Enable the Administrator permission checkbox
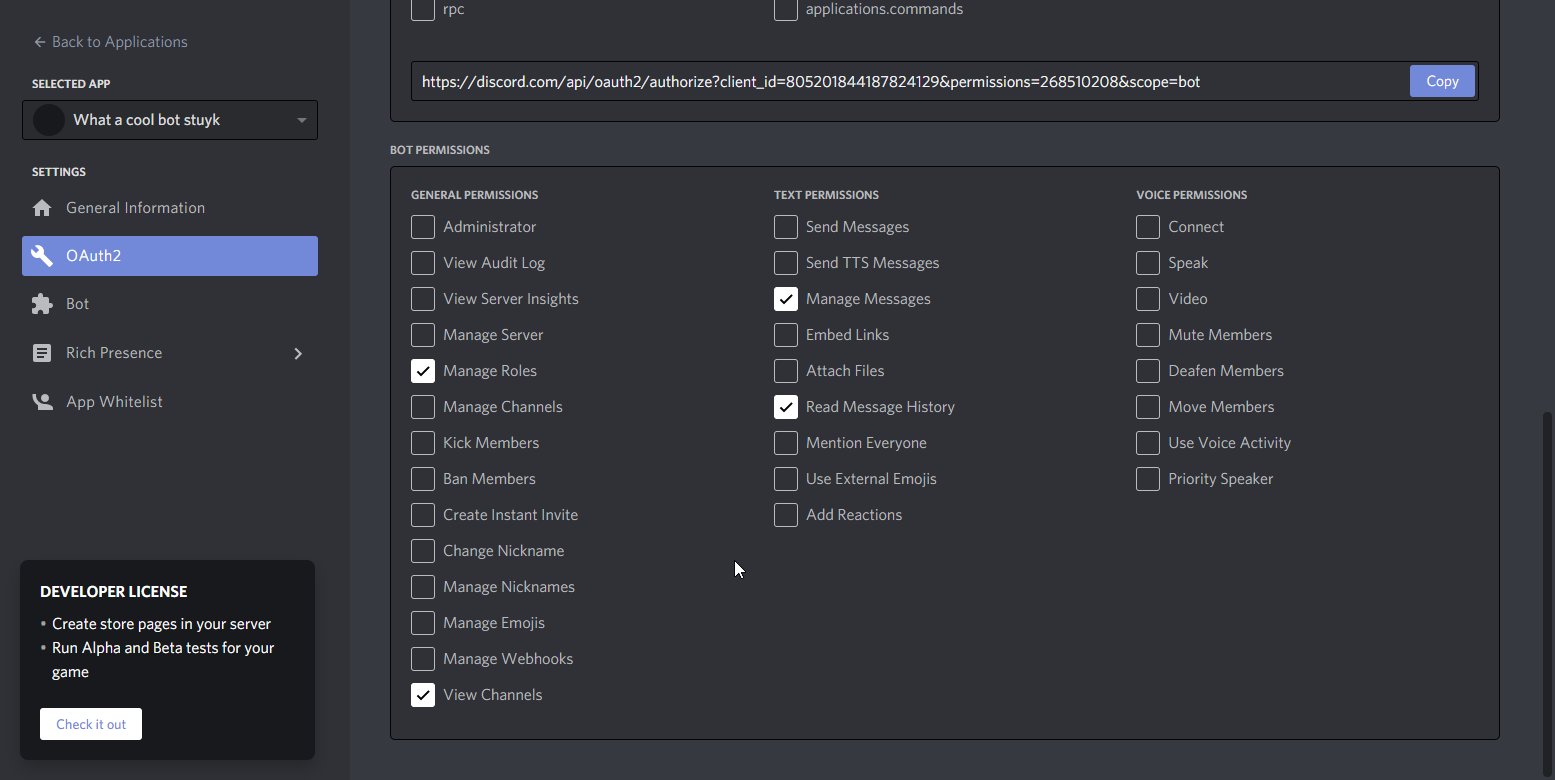The image size is (1555, 780). pos(423,227)
